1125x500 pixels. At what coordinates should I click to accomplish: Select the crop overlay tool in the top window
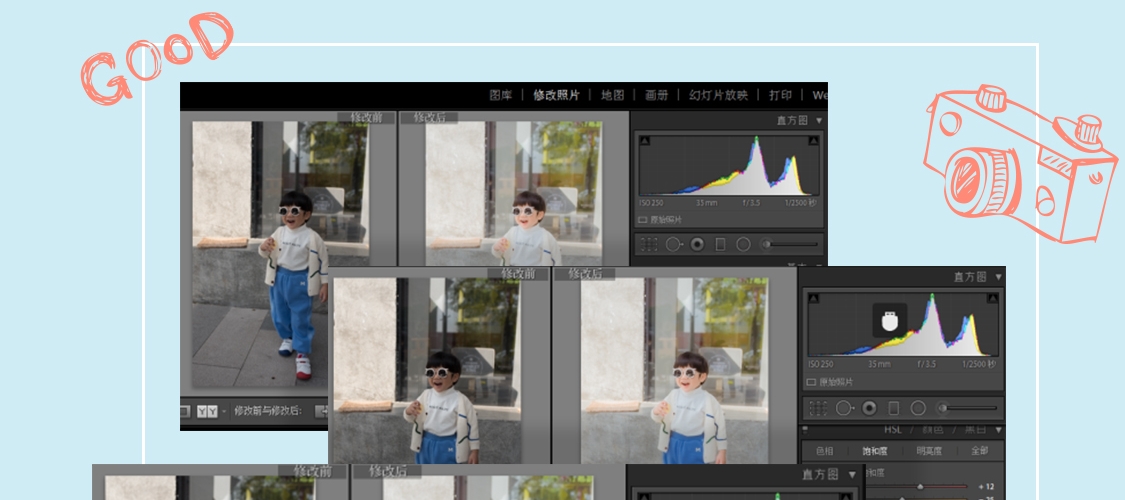click(649, 244)
